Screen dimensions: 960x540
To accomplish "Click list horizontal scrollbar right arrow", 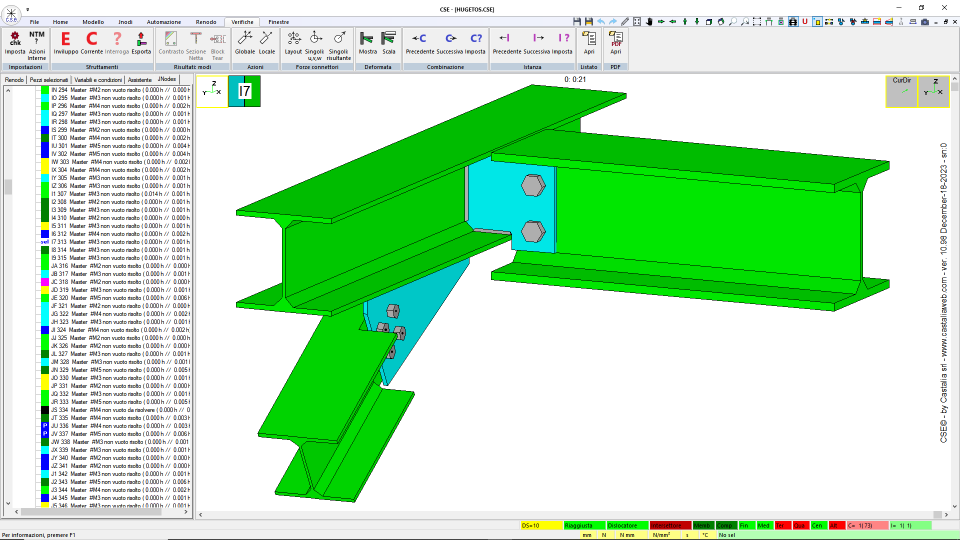I will 186,512.
